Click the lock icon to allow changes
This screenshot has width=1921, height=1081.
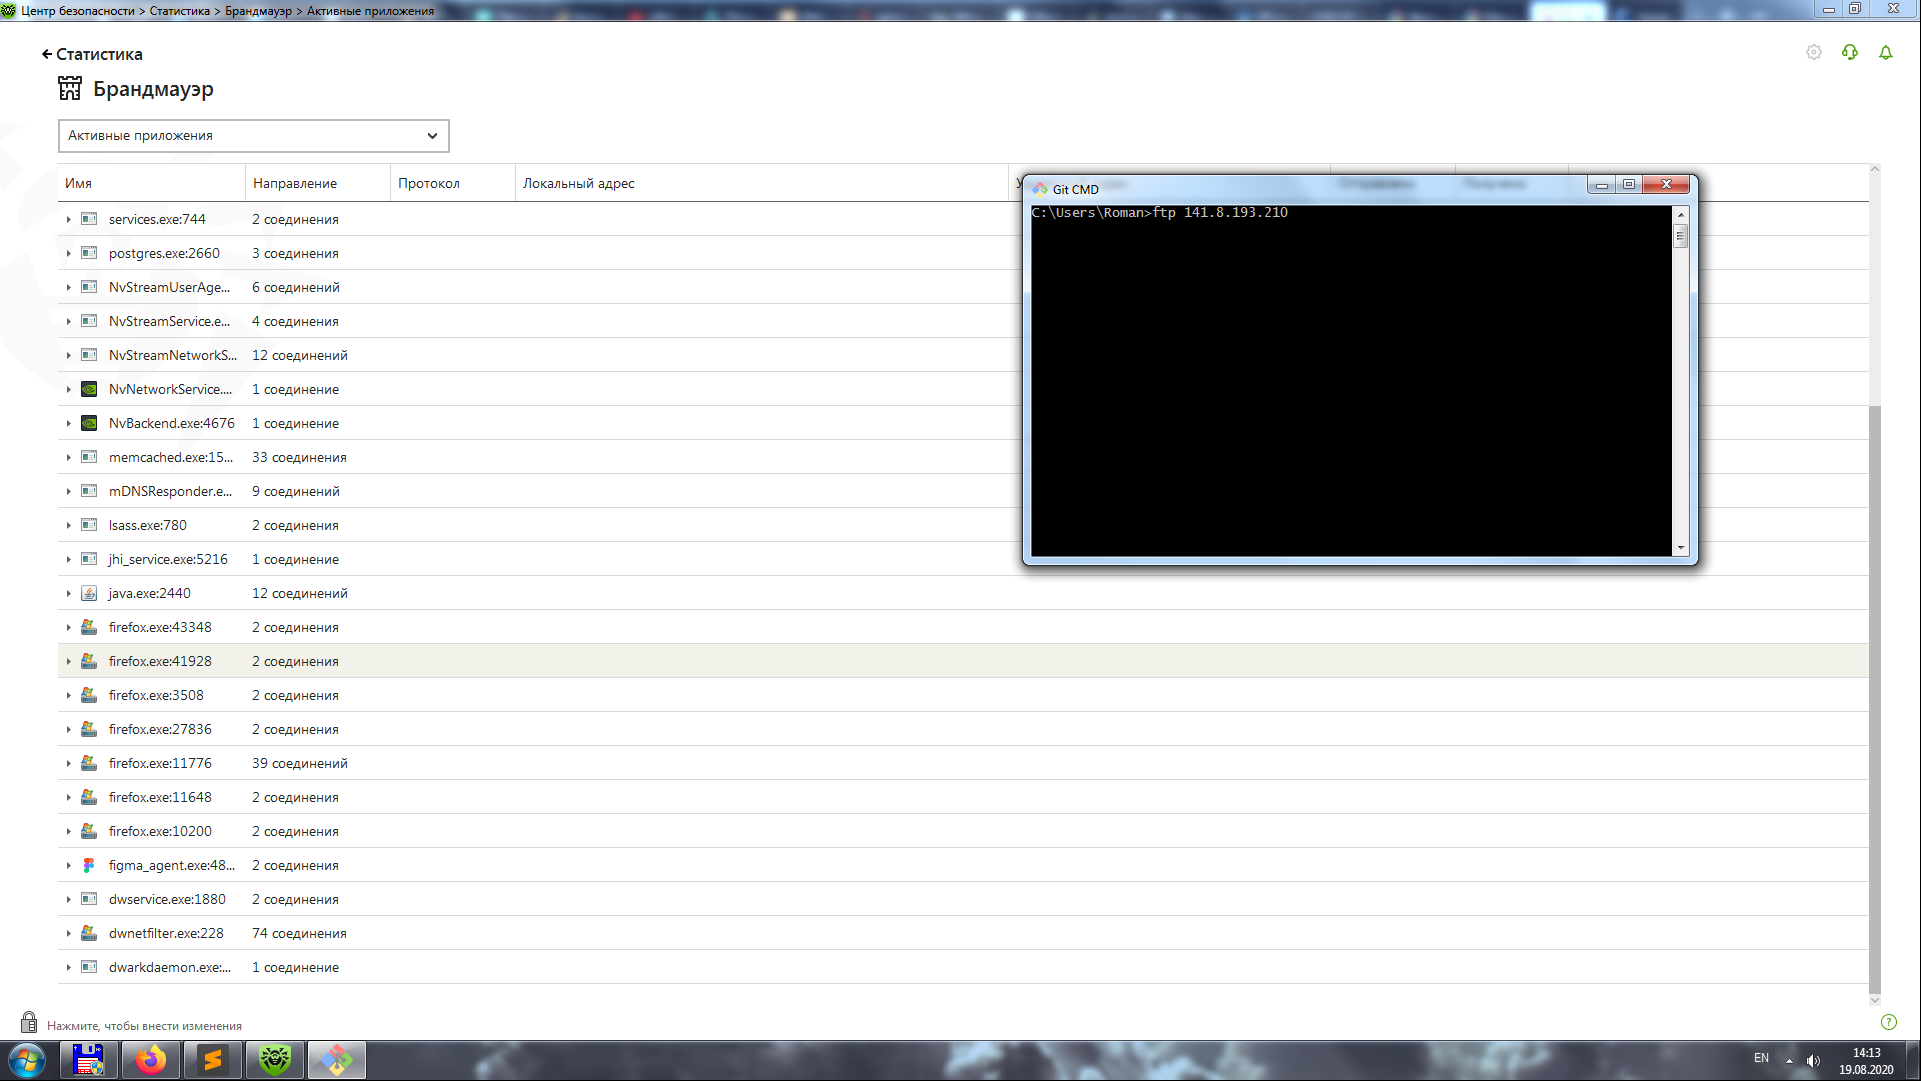tap(29, 1023)
